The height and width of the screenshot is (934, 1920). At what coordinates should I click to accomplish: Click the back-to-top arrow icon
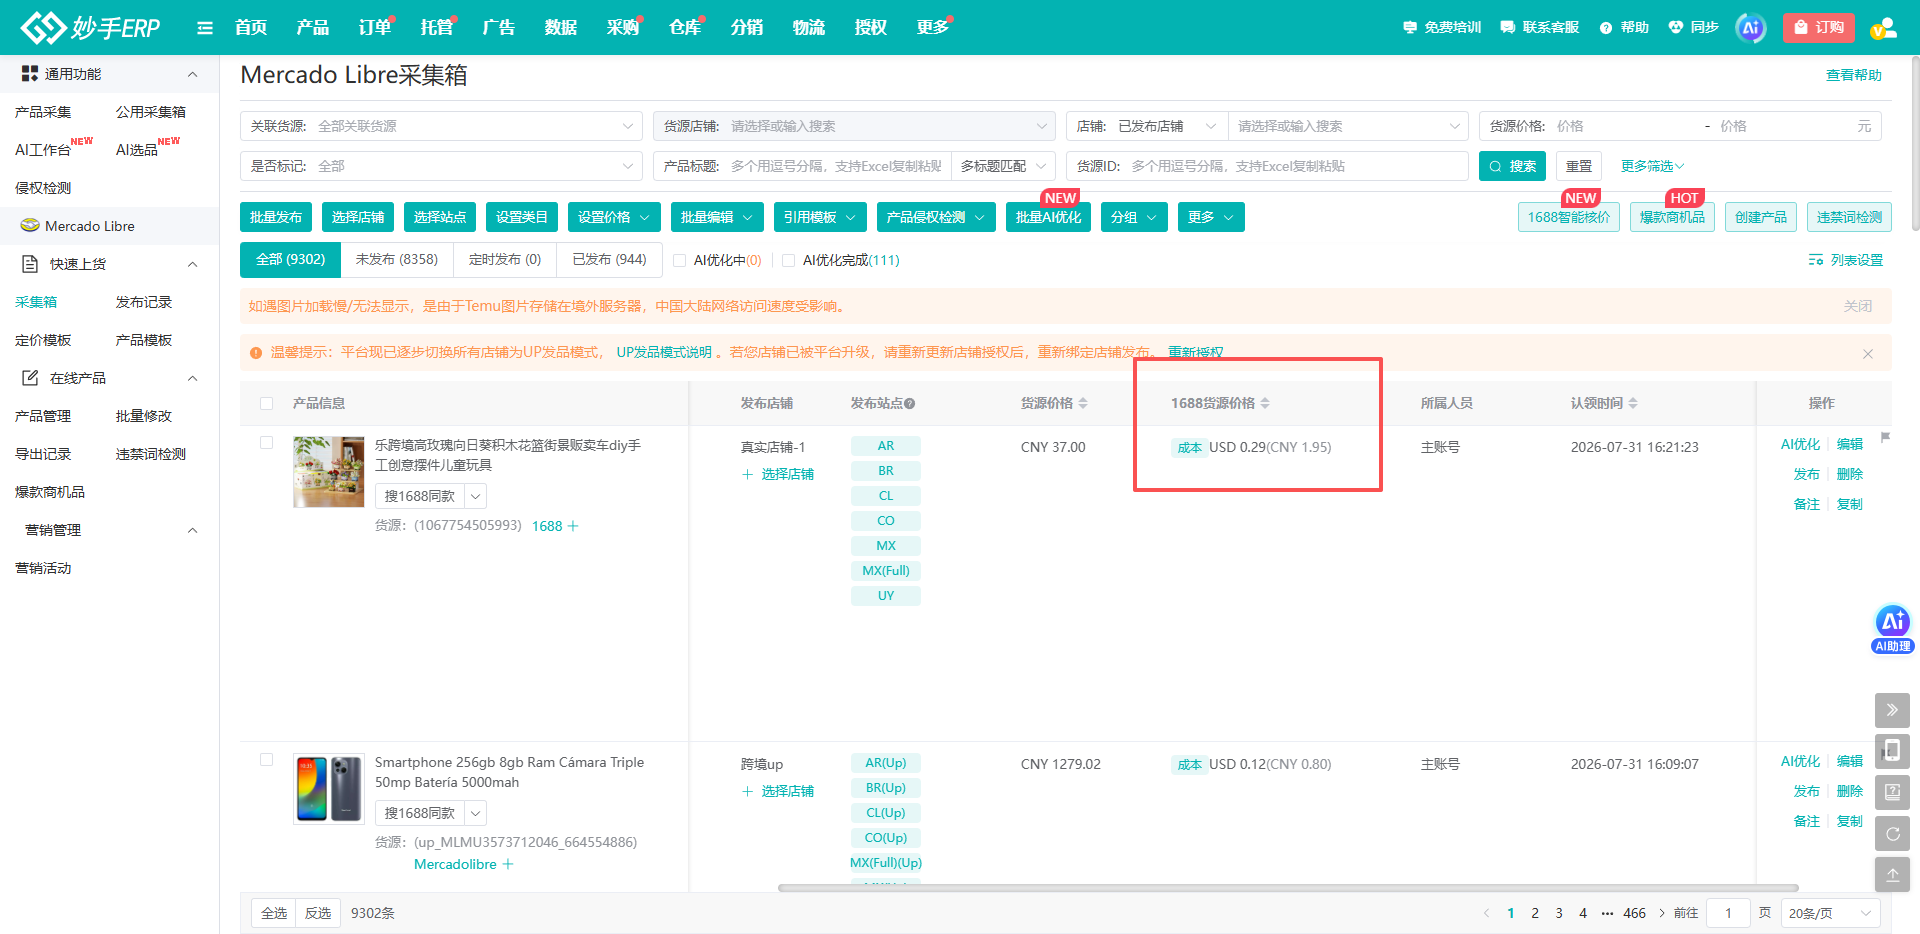[1892, 874]
